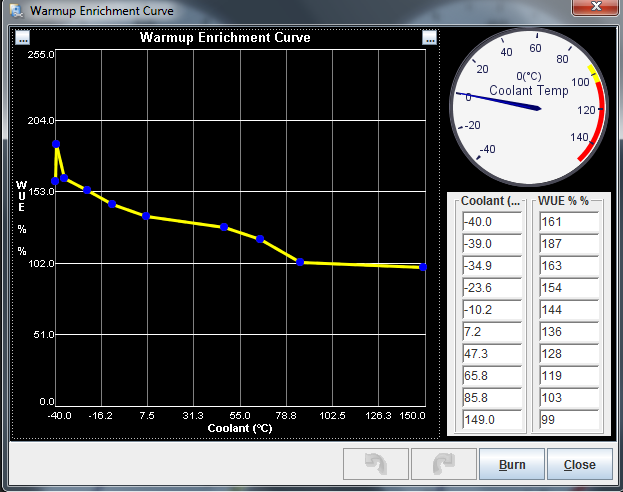Click the redo arrow button
The width and height of the screenshot is (623, 492).
[444, 464]
